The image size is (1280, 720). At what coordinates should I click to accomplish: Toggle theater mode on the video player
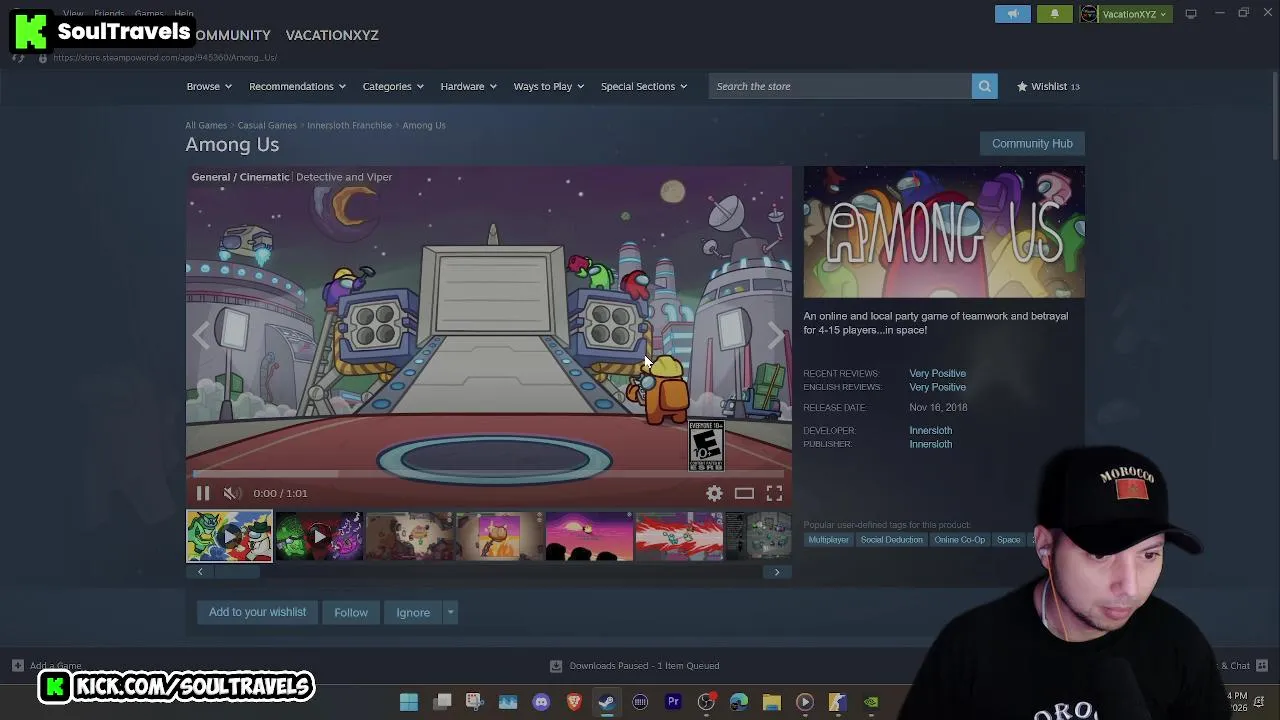[x=744, y=493]
